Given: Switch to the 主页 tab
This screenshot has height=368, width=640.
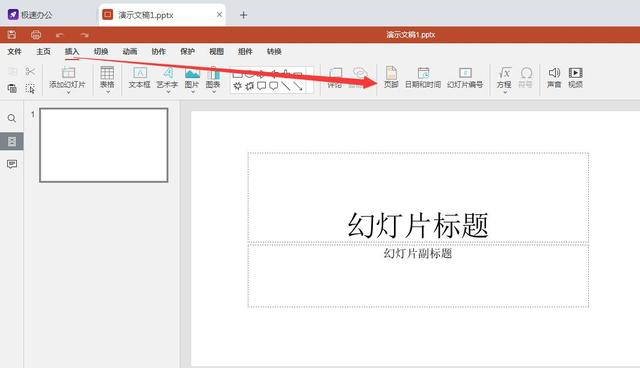Looking at the screenshot, I should coord(43,51).
